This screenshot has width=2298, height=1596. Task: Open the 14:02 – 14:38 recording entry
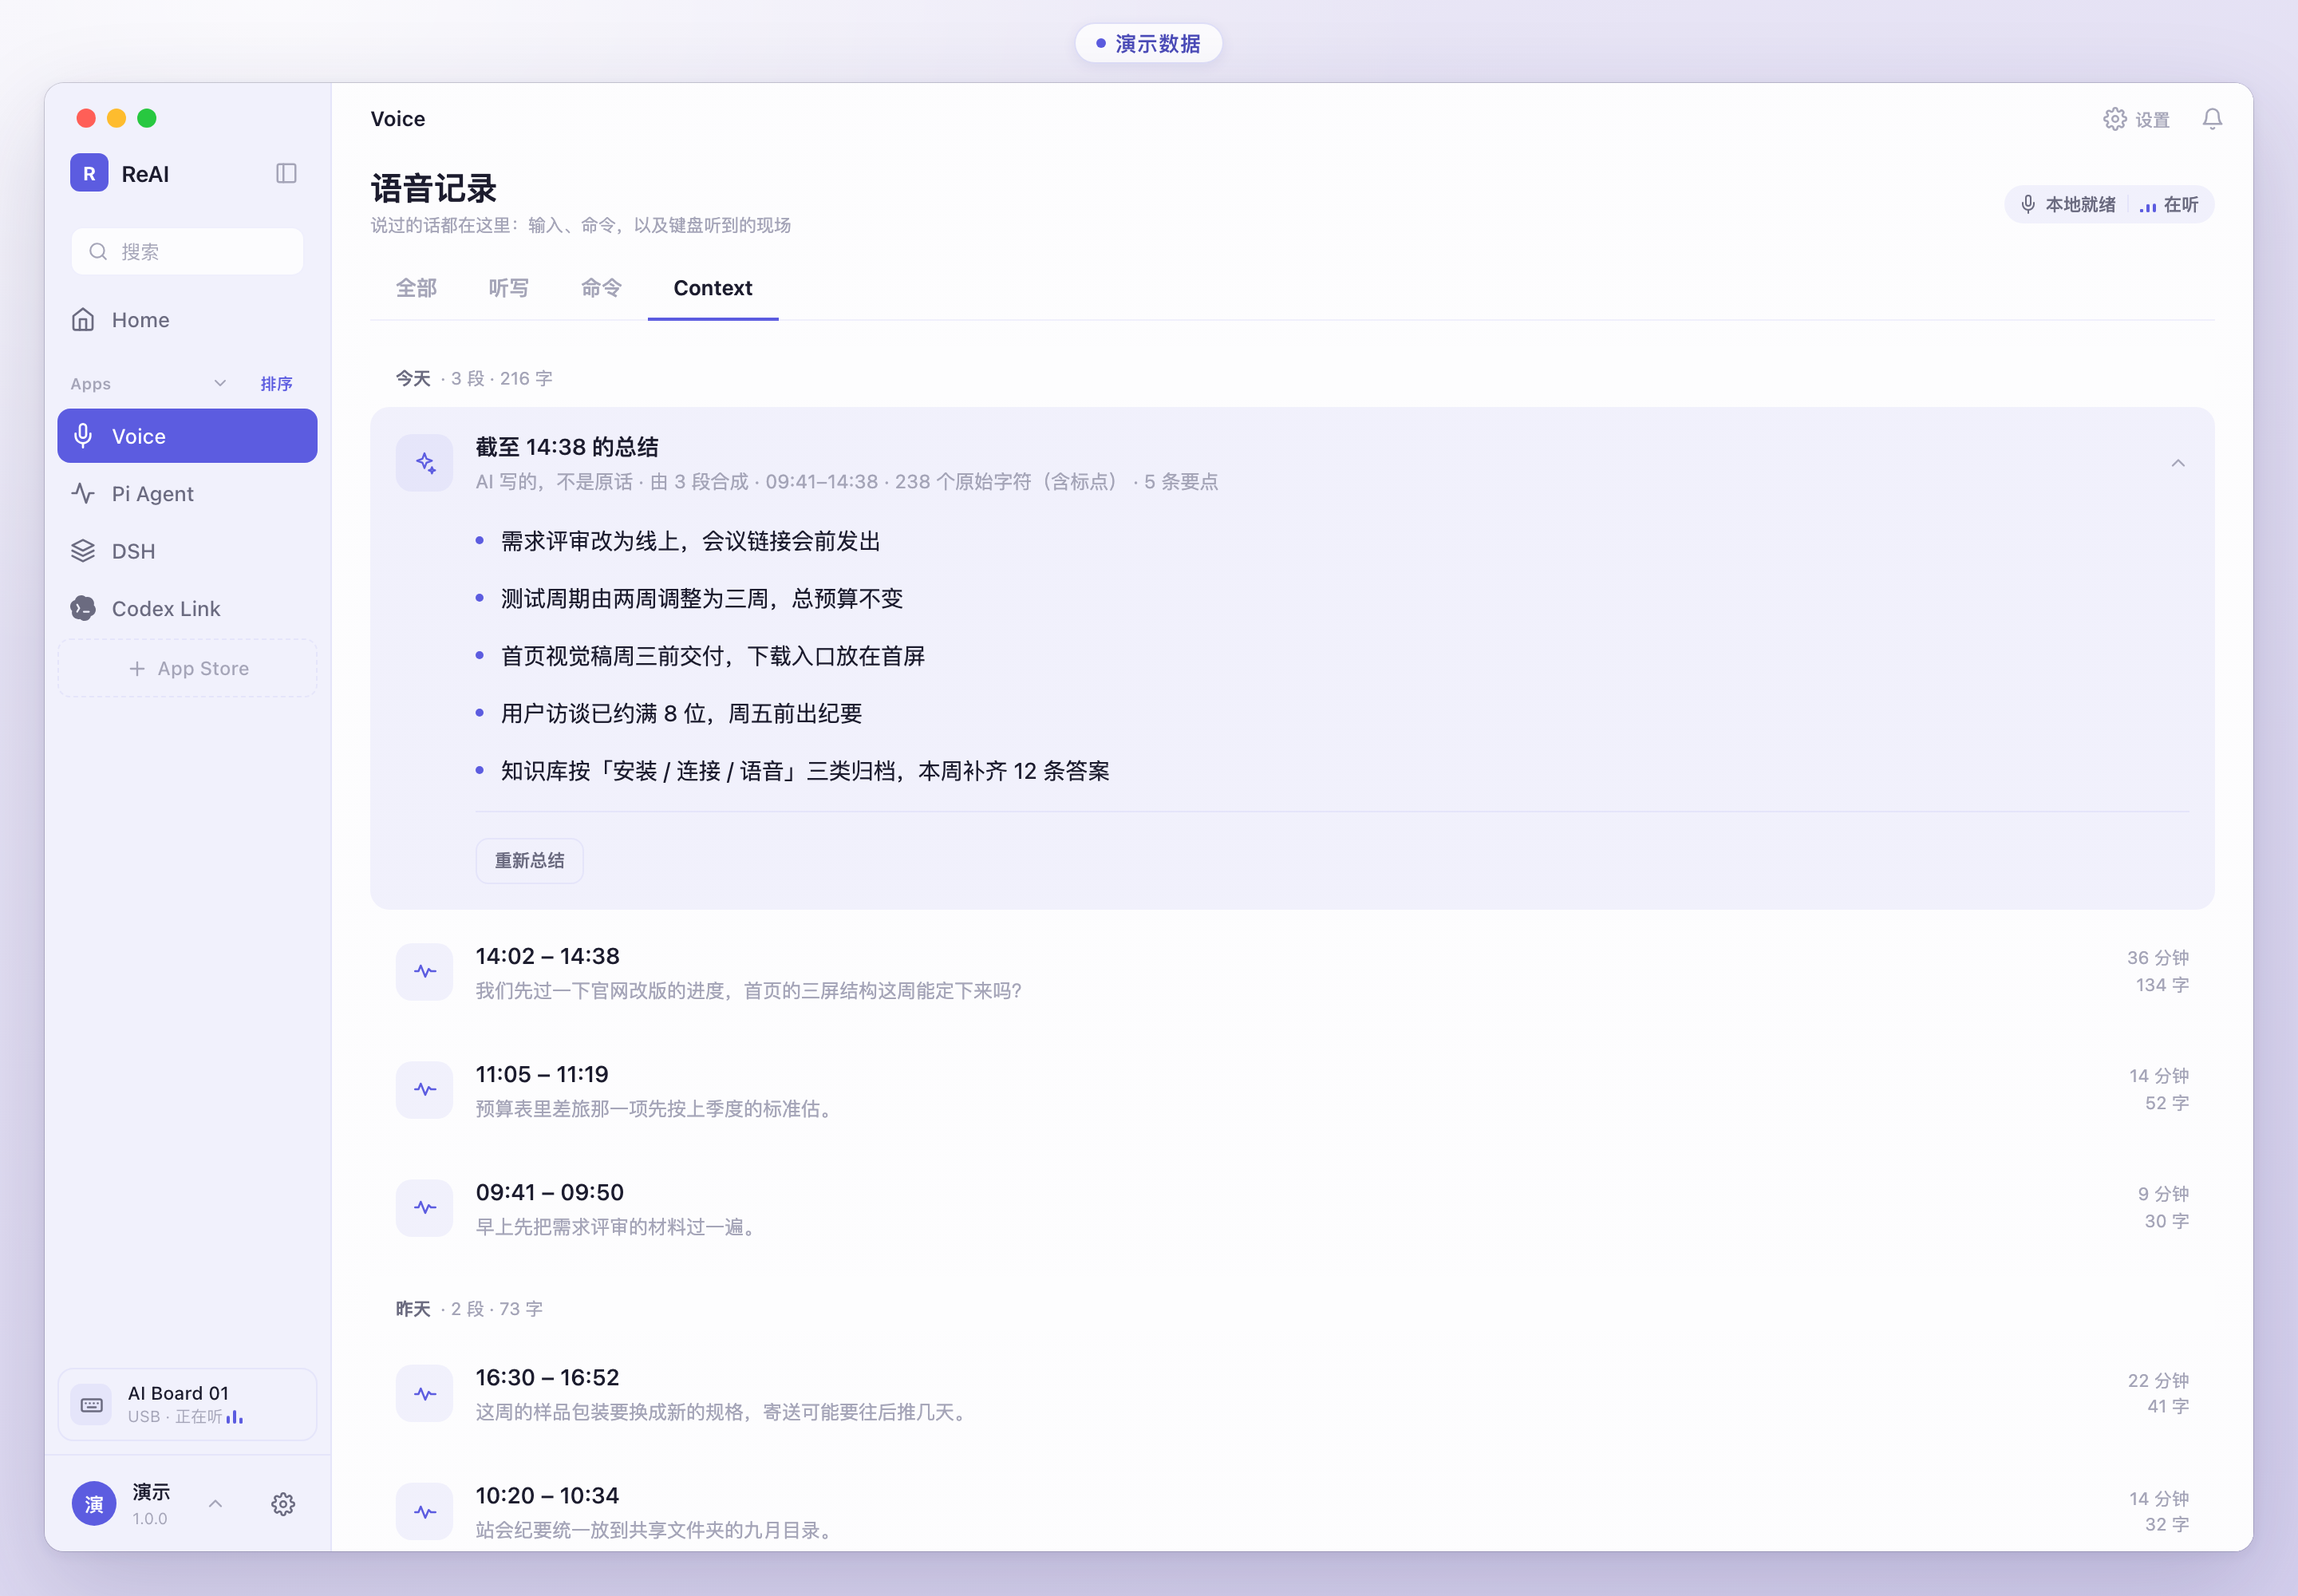coord(1292,972)
